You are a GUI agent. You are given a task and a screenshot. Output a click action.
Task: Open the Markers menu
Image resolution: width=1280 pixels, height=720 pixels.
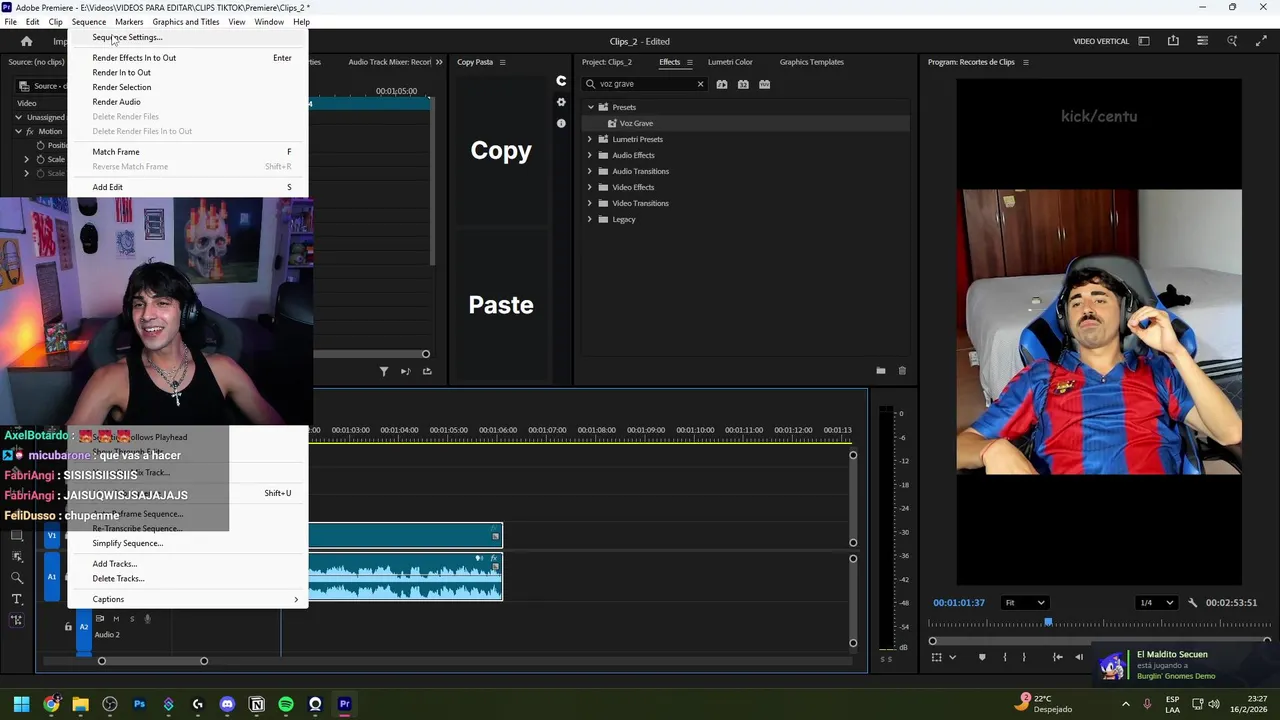pos(129,21)
